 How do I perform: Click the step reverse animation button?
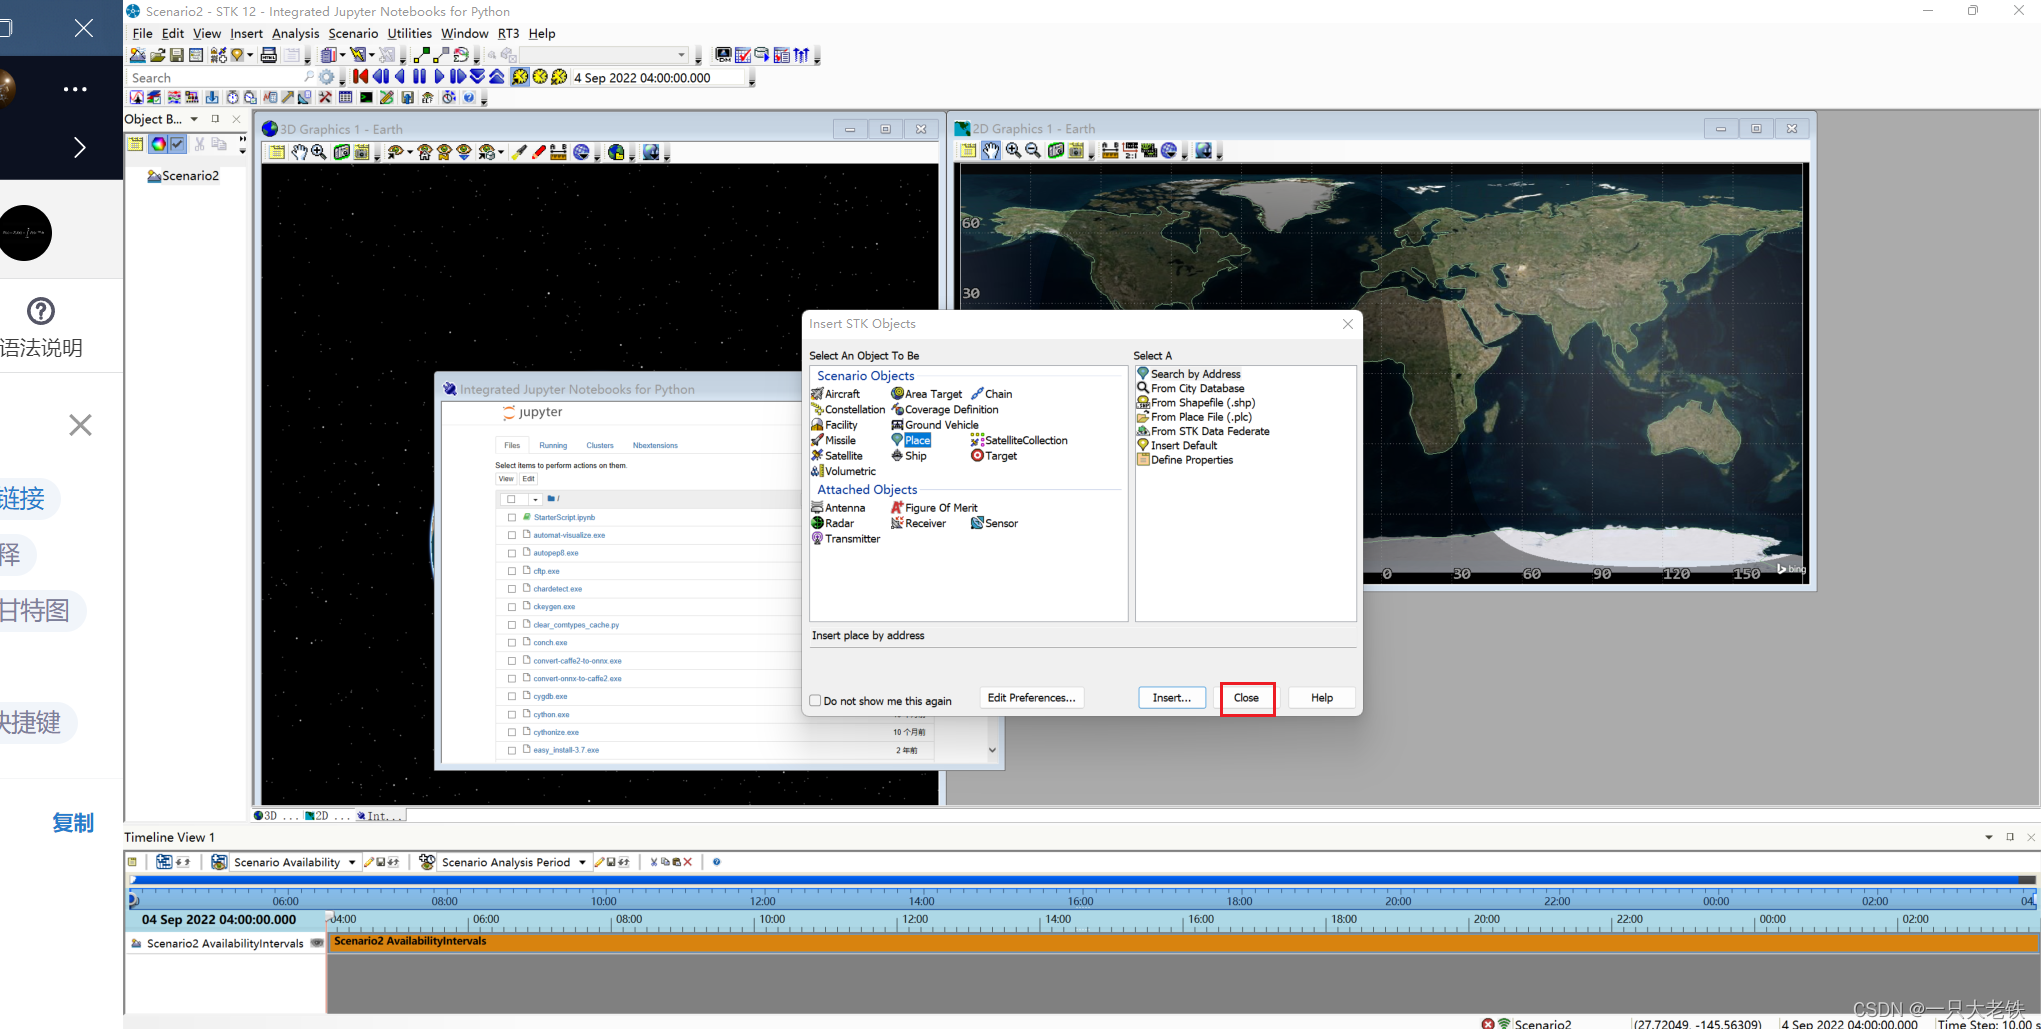click(x=381, y=77)
